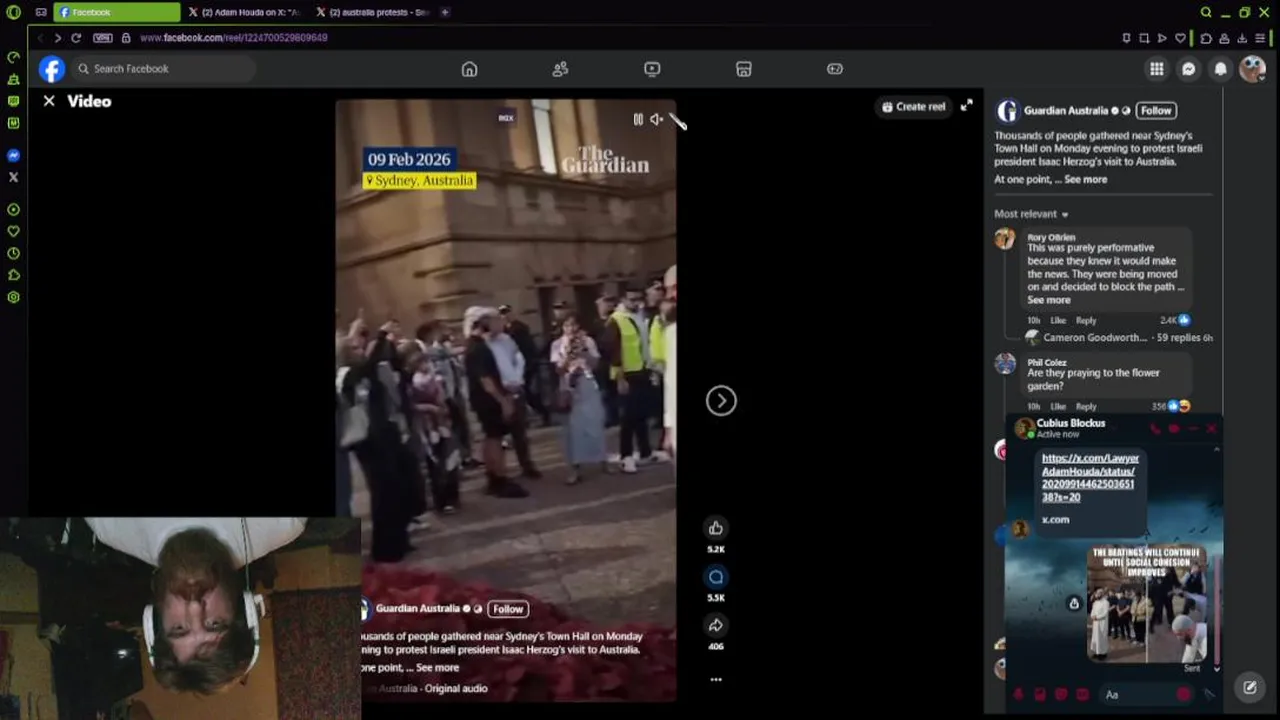
Task: Like Rory O'Brien's comment
Action: 1058,321
